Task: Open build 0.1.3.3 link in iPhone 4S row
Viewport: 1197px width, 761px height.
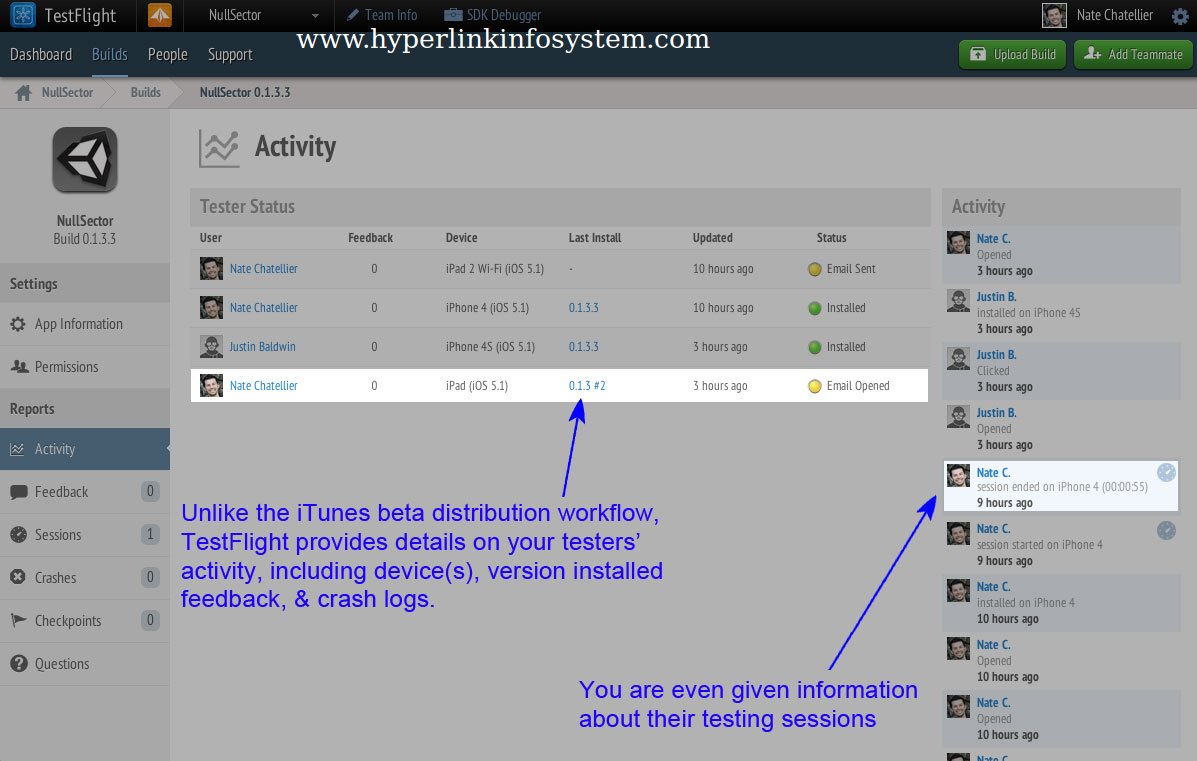Action: coord(583,347)
